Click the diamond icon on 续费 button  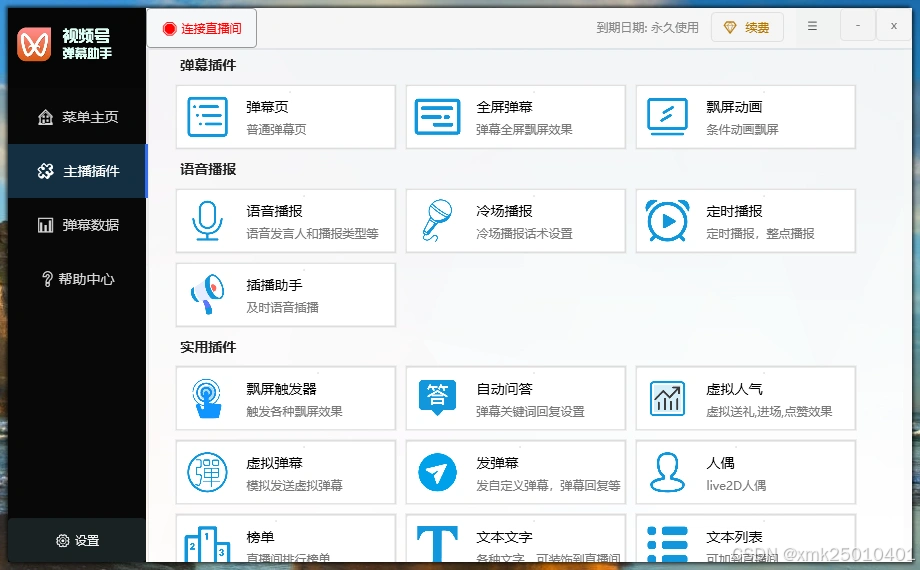pos(729,27)
